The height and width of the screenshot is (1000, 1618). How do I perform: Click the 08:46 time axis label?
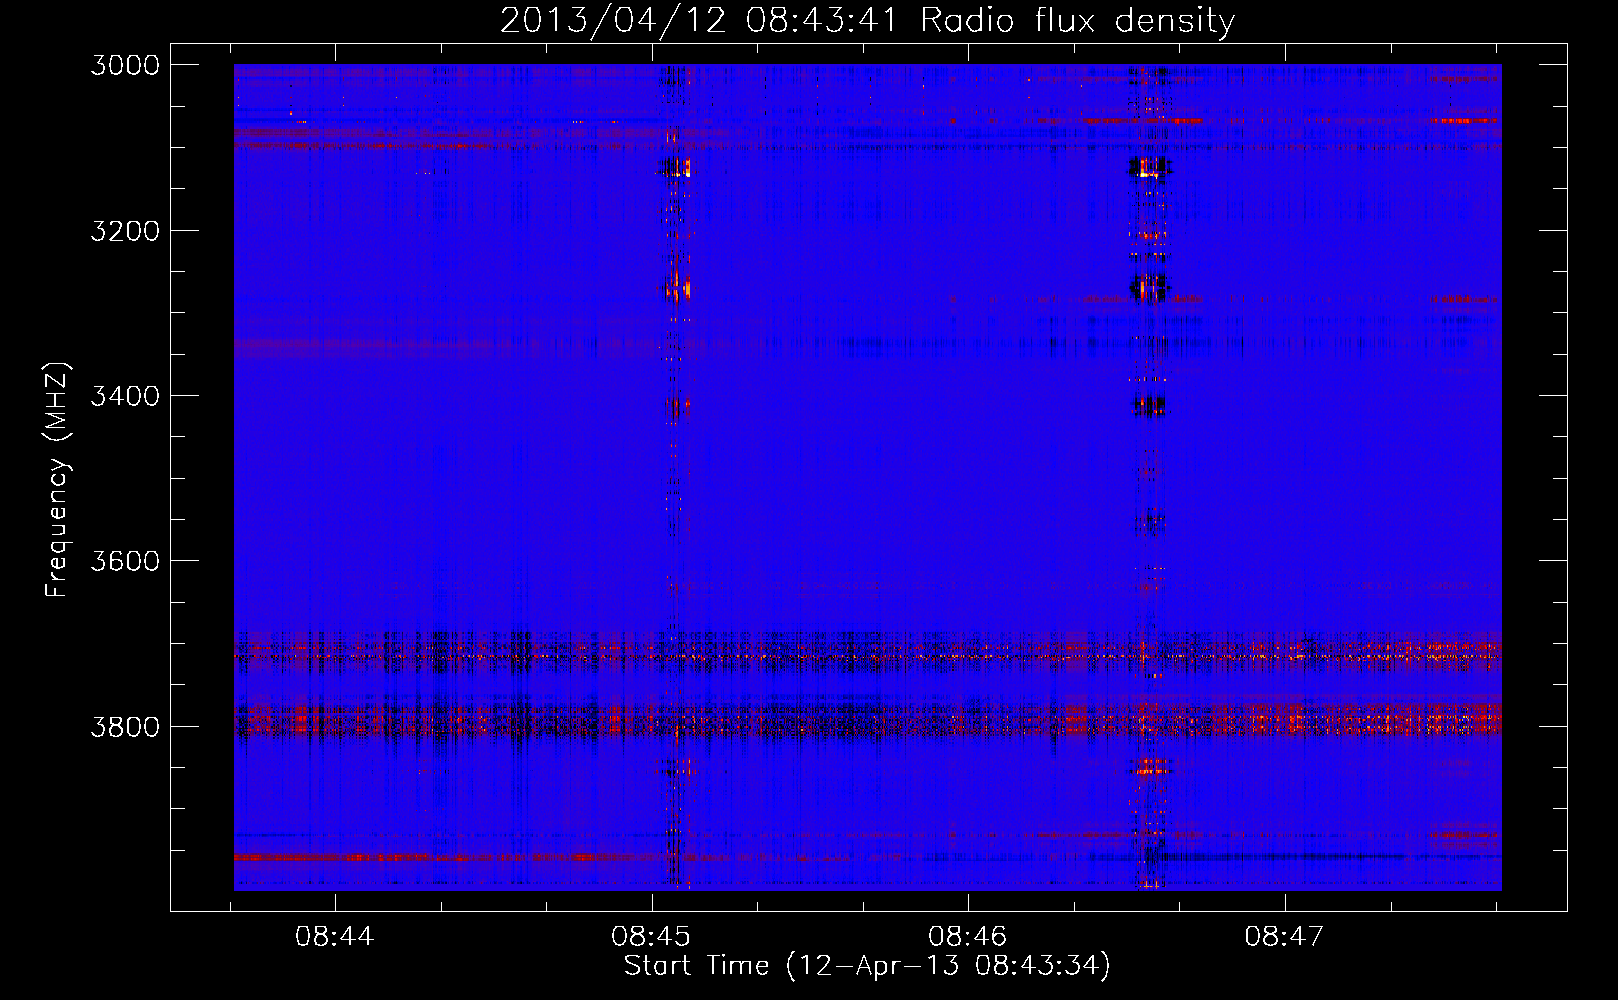(967, 937)
